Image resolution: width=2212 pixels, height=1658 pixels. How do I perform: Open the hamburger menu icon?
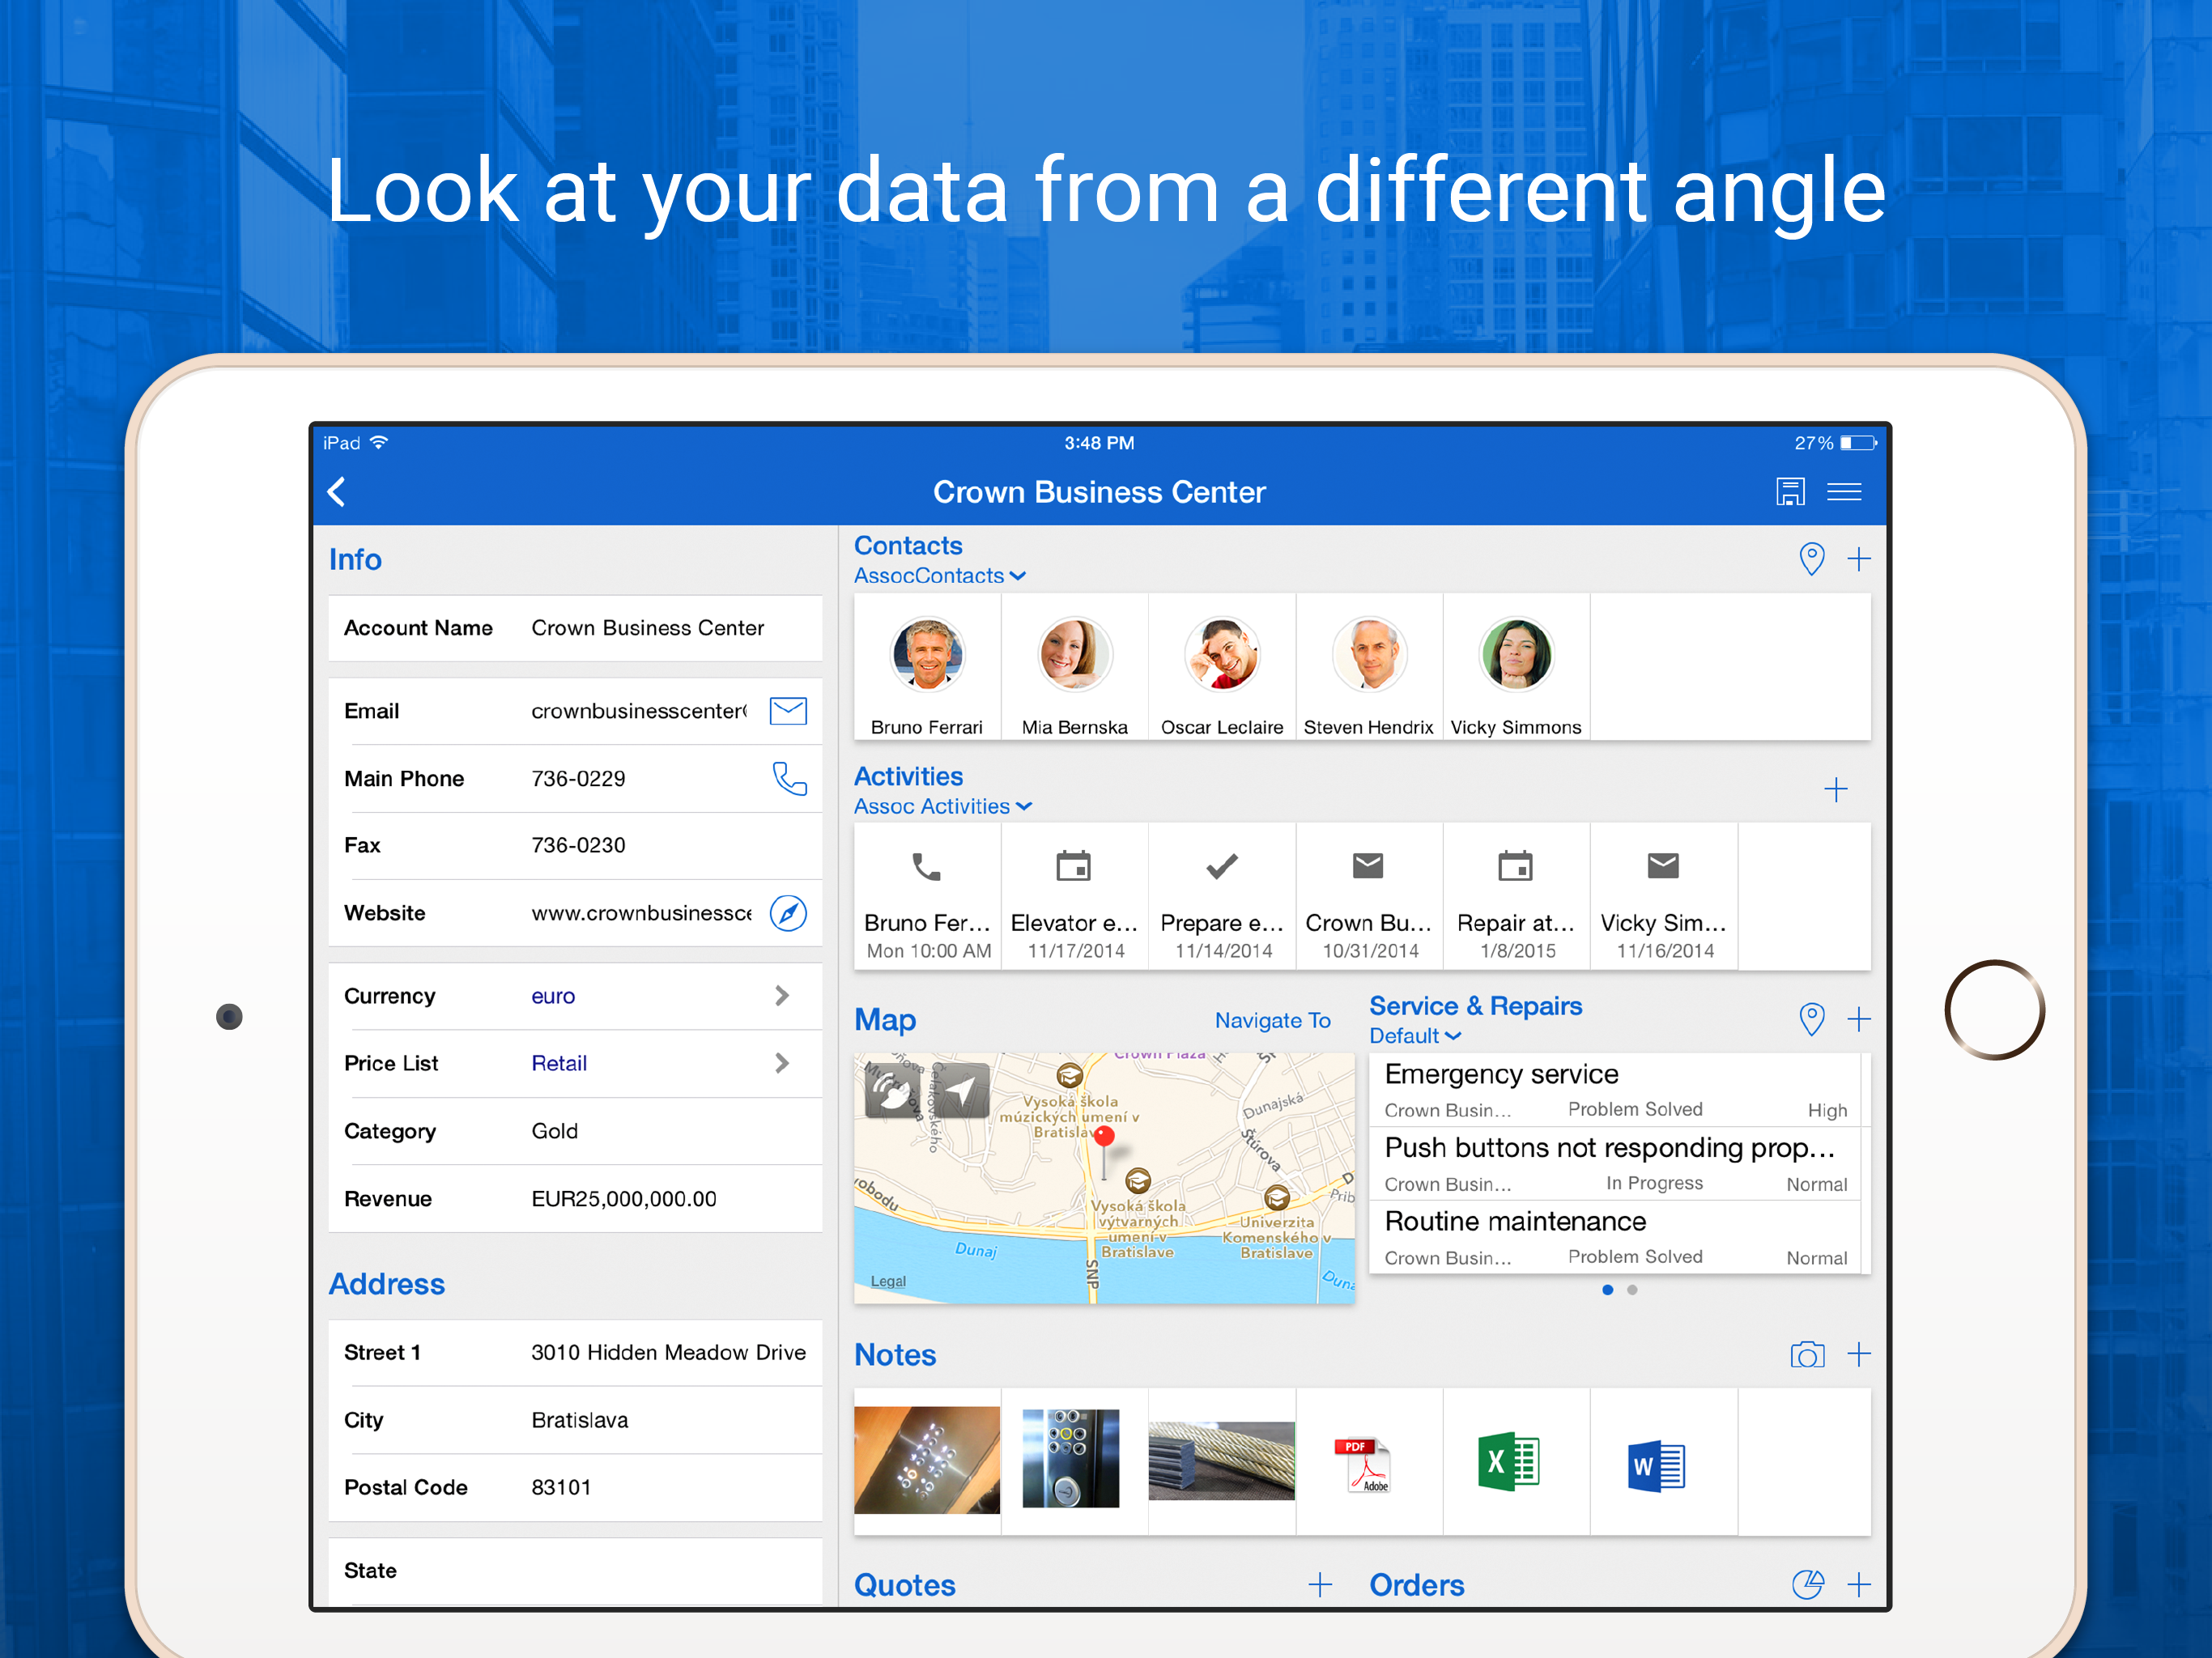[x=1844, y=492]
